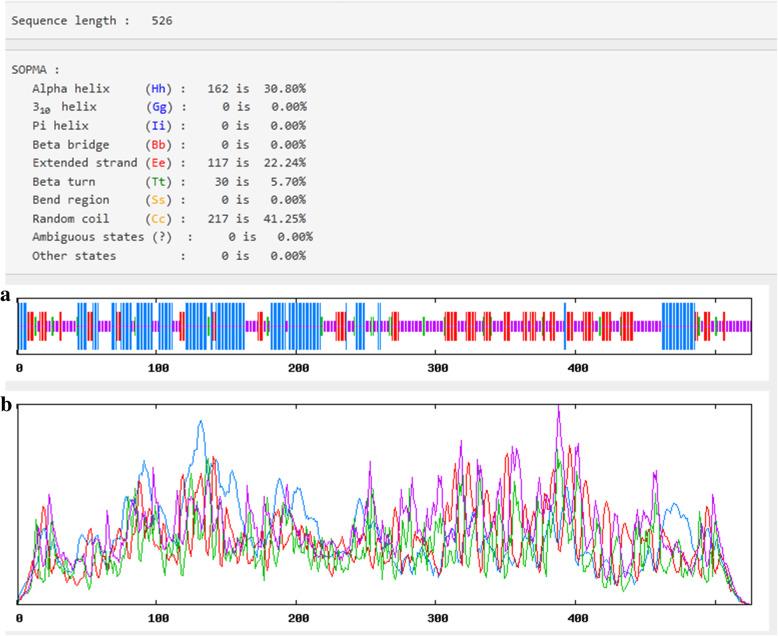Click axis label 200 in panel b
The image size is (778, 636).
point(298,619)
